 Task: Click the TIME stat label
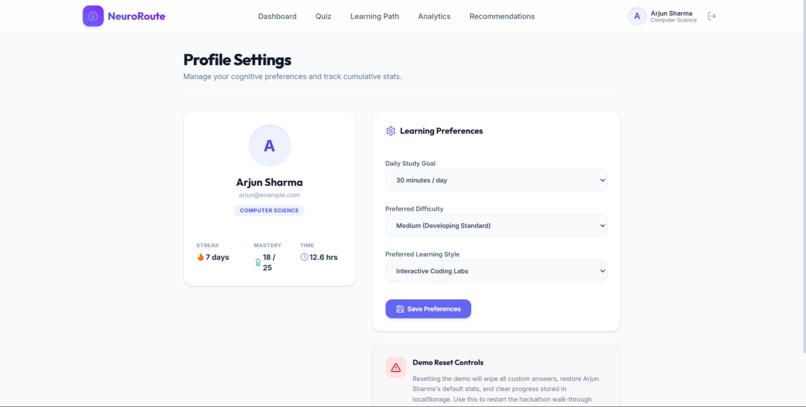(x=307, y=246)
